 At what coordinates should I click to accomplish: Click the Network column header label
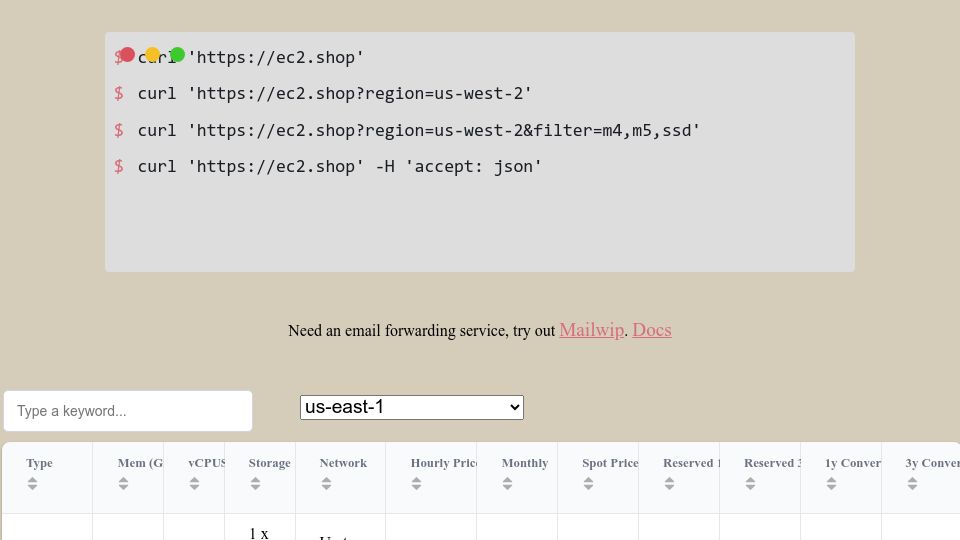click(343, 463)
